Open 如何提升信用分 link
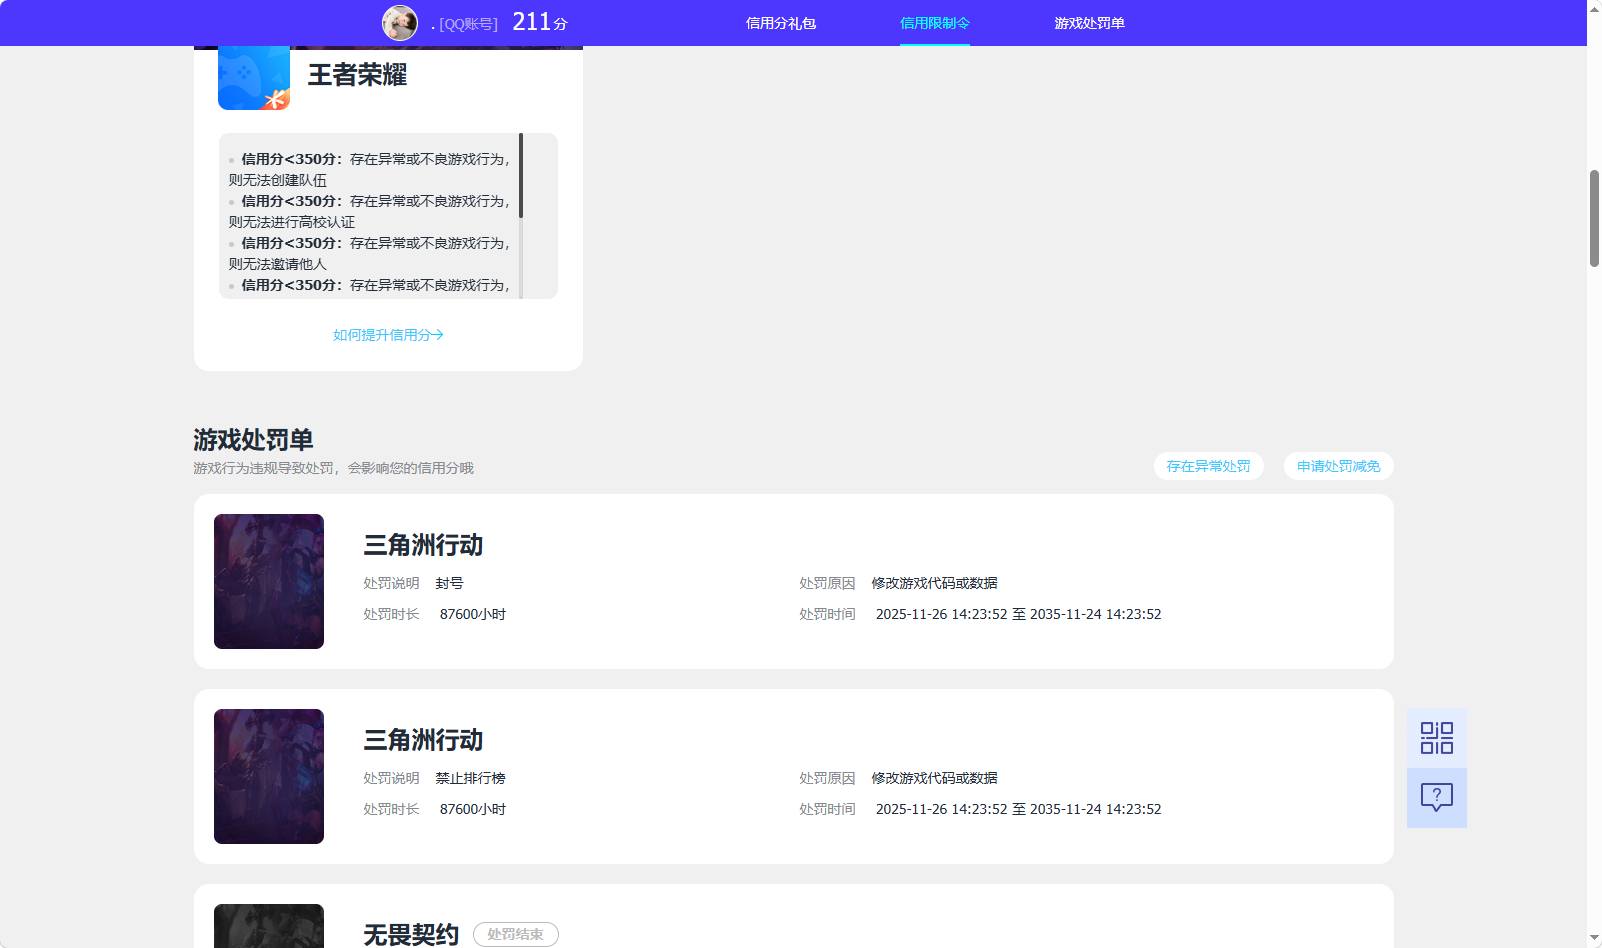Screen dimensions: 1602x948 pyautogui.click(x=388, y=335)
